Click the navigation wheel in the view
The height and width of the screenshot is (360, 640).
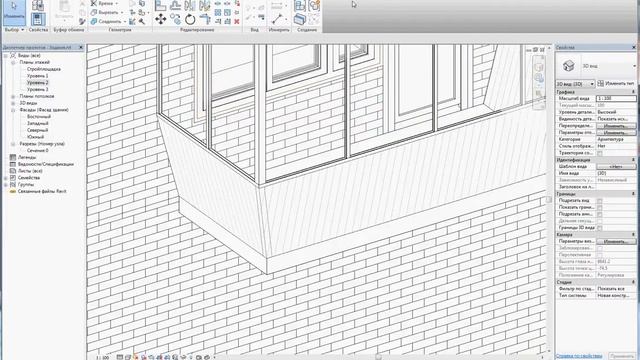click(539, 78)
